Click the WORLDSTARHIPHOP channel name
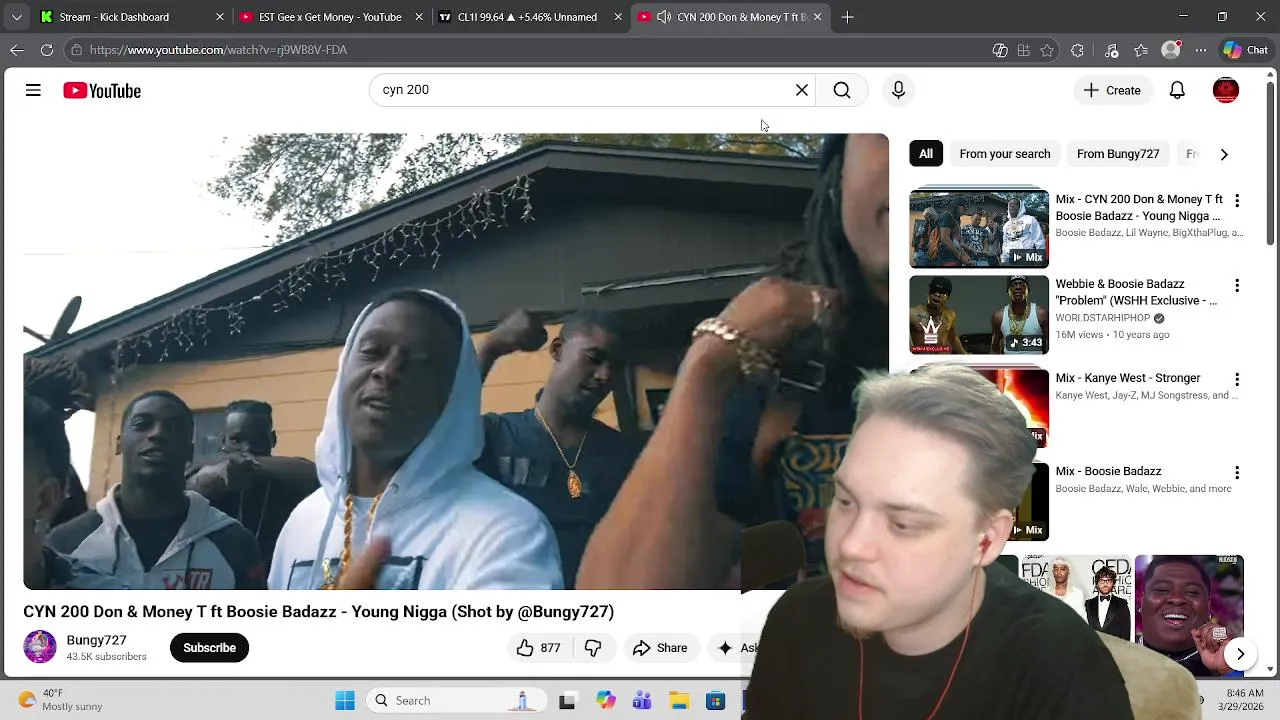Viewport: 1280px width, 720px height. pos(1103,318)
